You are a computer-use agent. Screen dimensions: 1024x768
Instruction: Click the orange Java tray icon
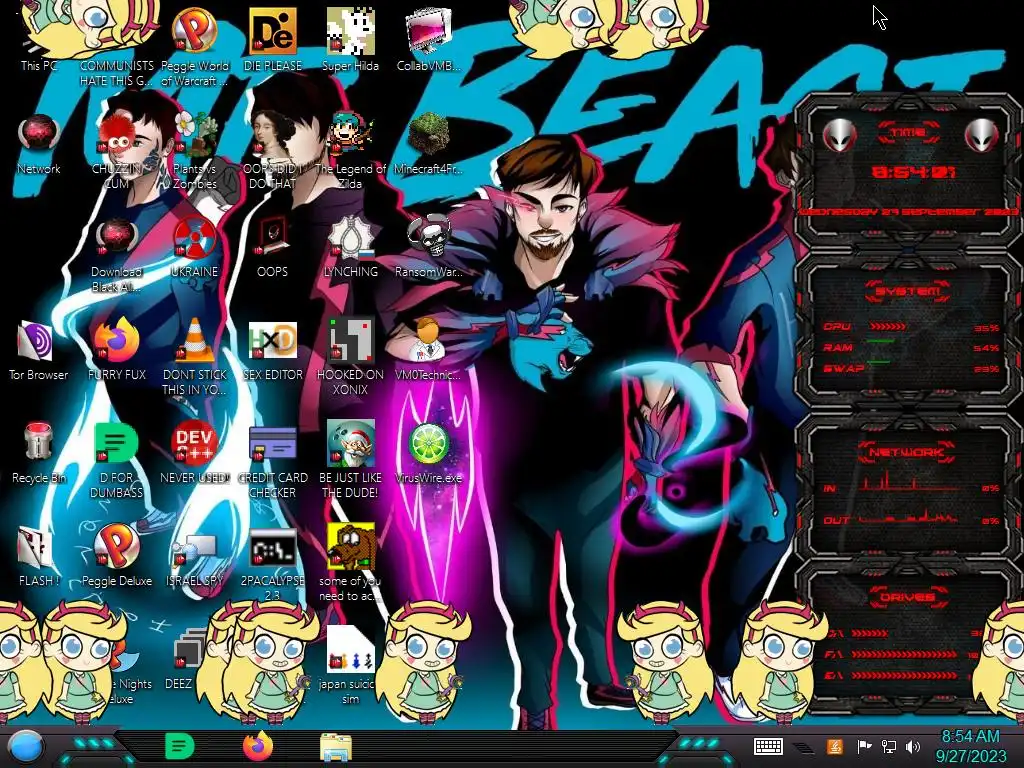[834, 746]
